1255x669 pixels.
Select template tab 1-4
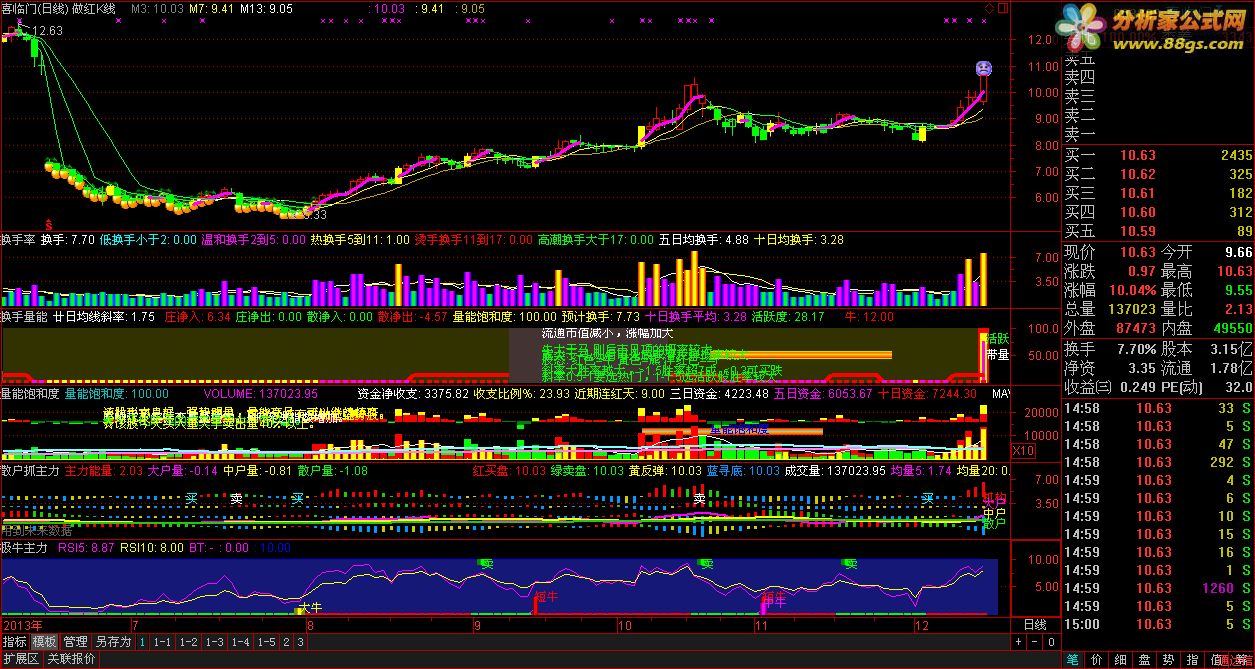tap(240, 642)
